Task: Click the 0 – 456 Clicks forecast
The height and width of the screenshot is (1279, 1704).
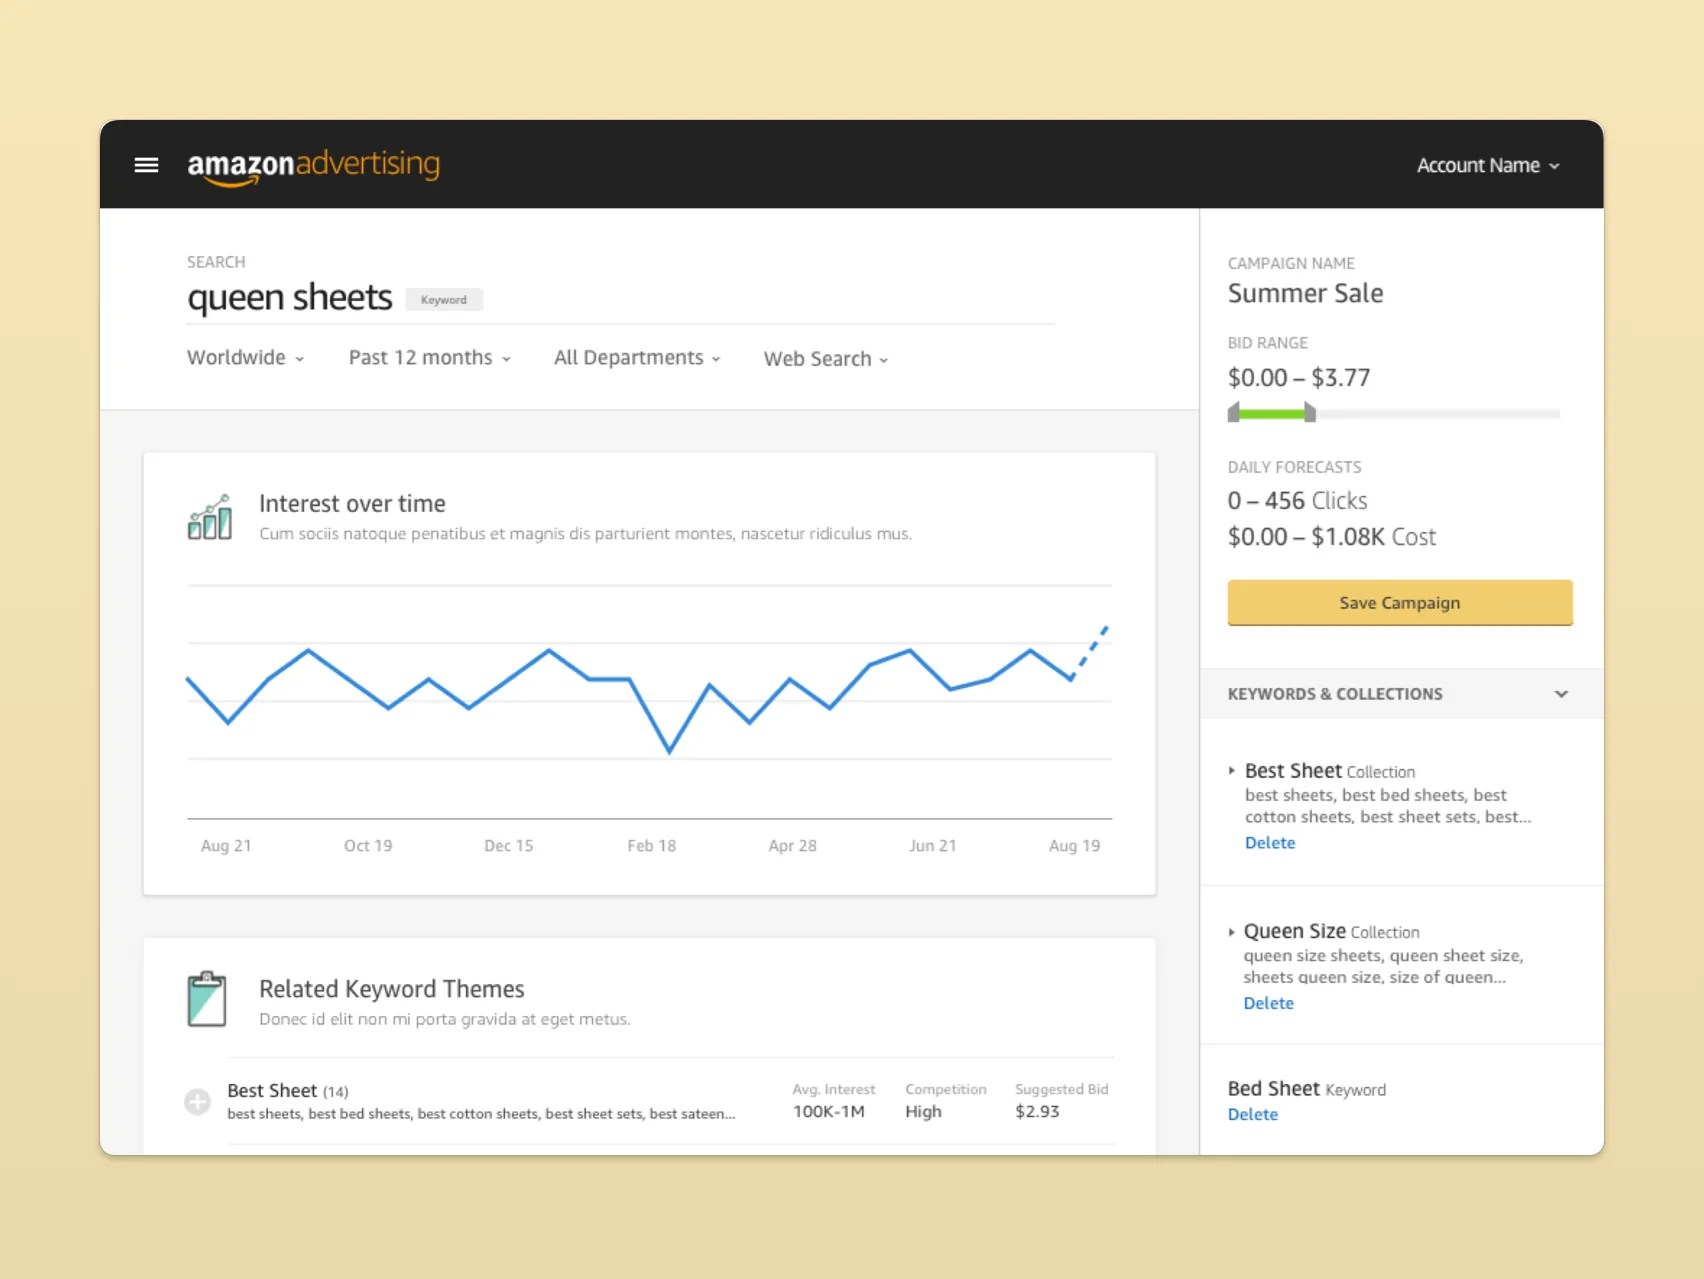Action: 1298,501
